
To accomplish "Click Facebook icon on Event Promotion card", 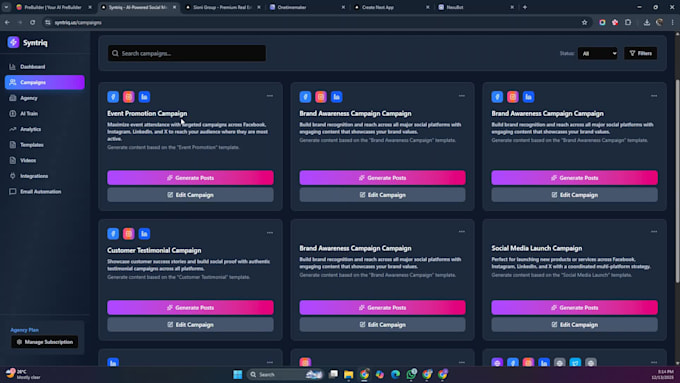I will 113,97.
